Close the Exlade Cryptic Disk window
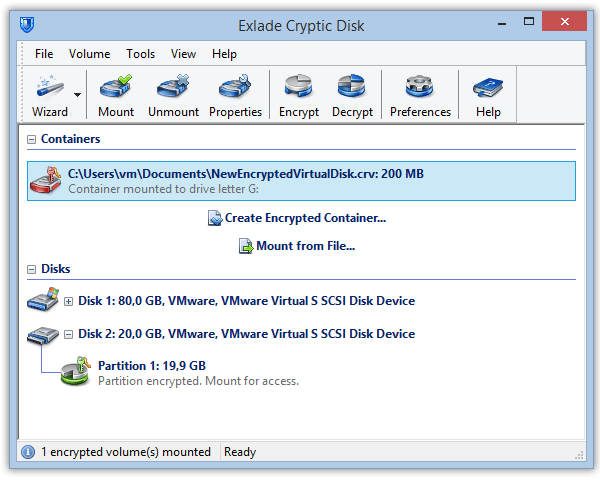 (x=564, y=21)
